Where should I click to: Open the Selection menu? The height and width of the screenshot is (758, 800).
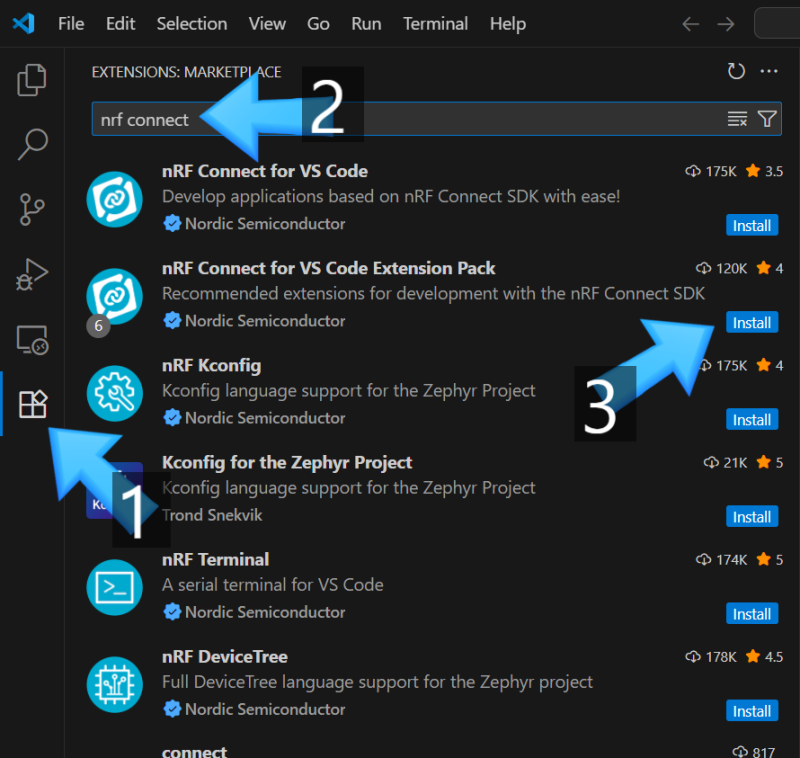click(x=192, y=24)
